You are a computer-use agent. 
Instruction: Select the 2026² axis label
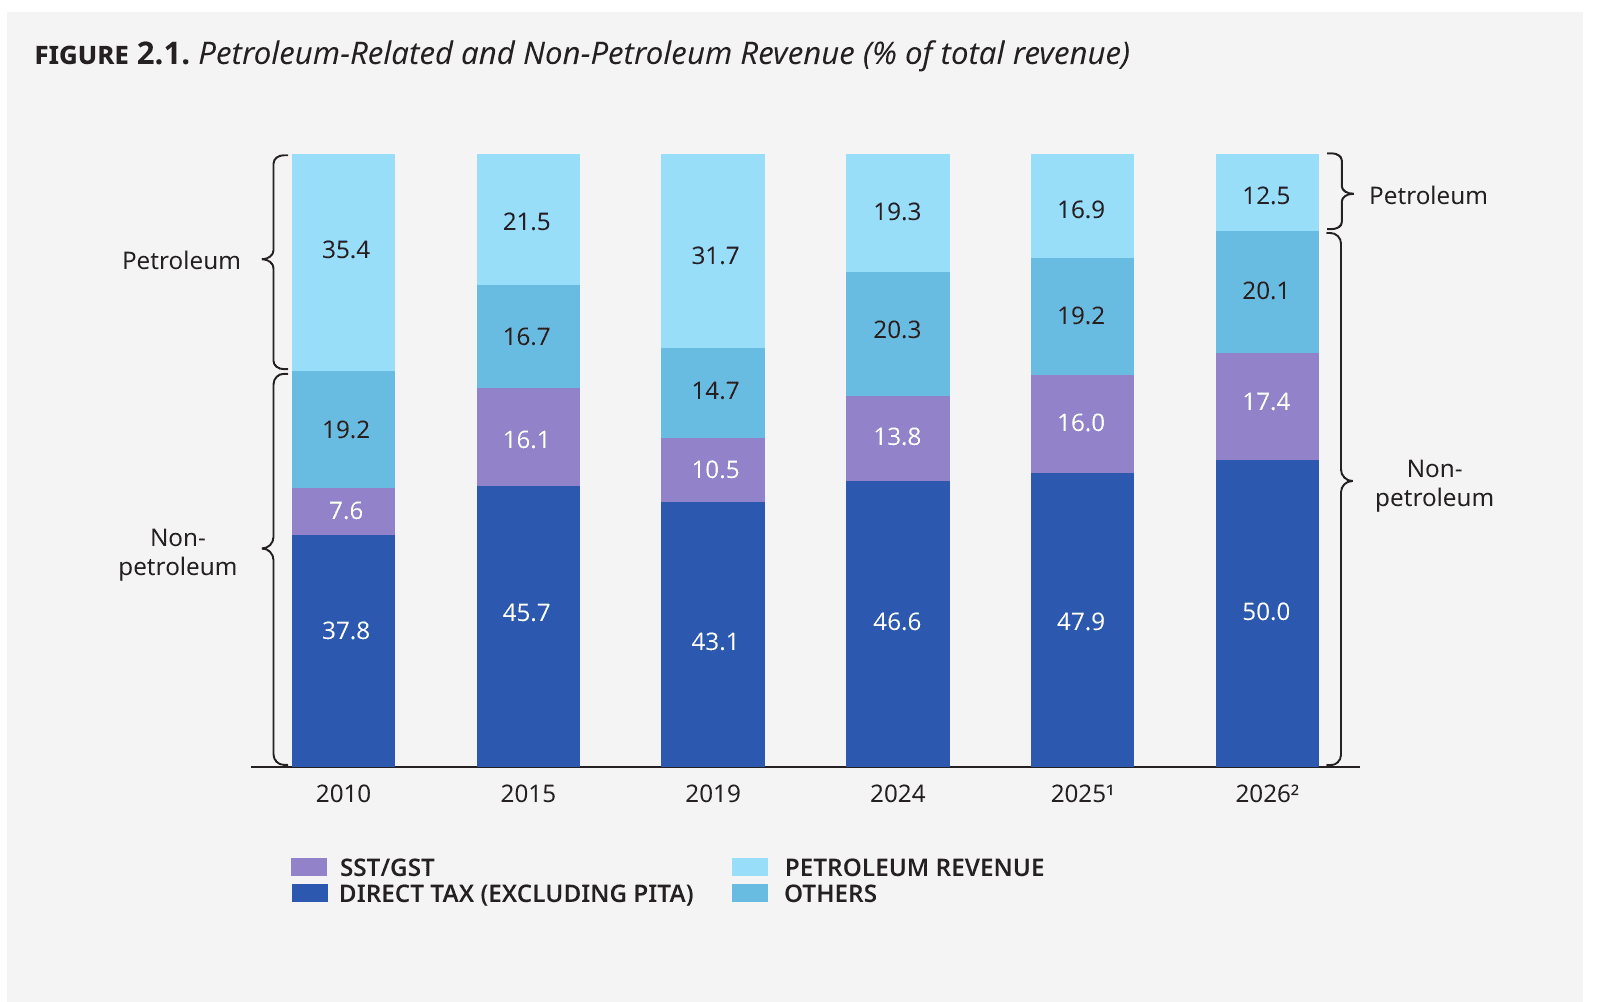[1267, 794]
